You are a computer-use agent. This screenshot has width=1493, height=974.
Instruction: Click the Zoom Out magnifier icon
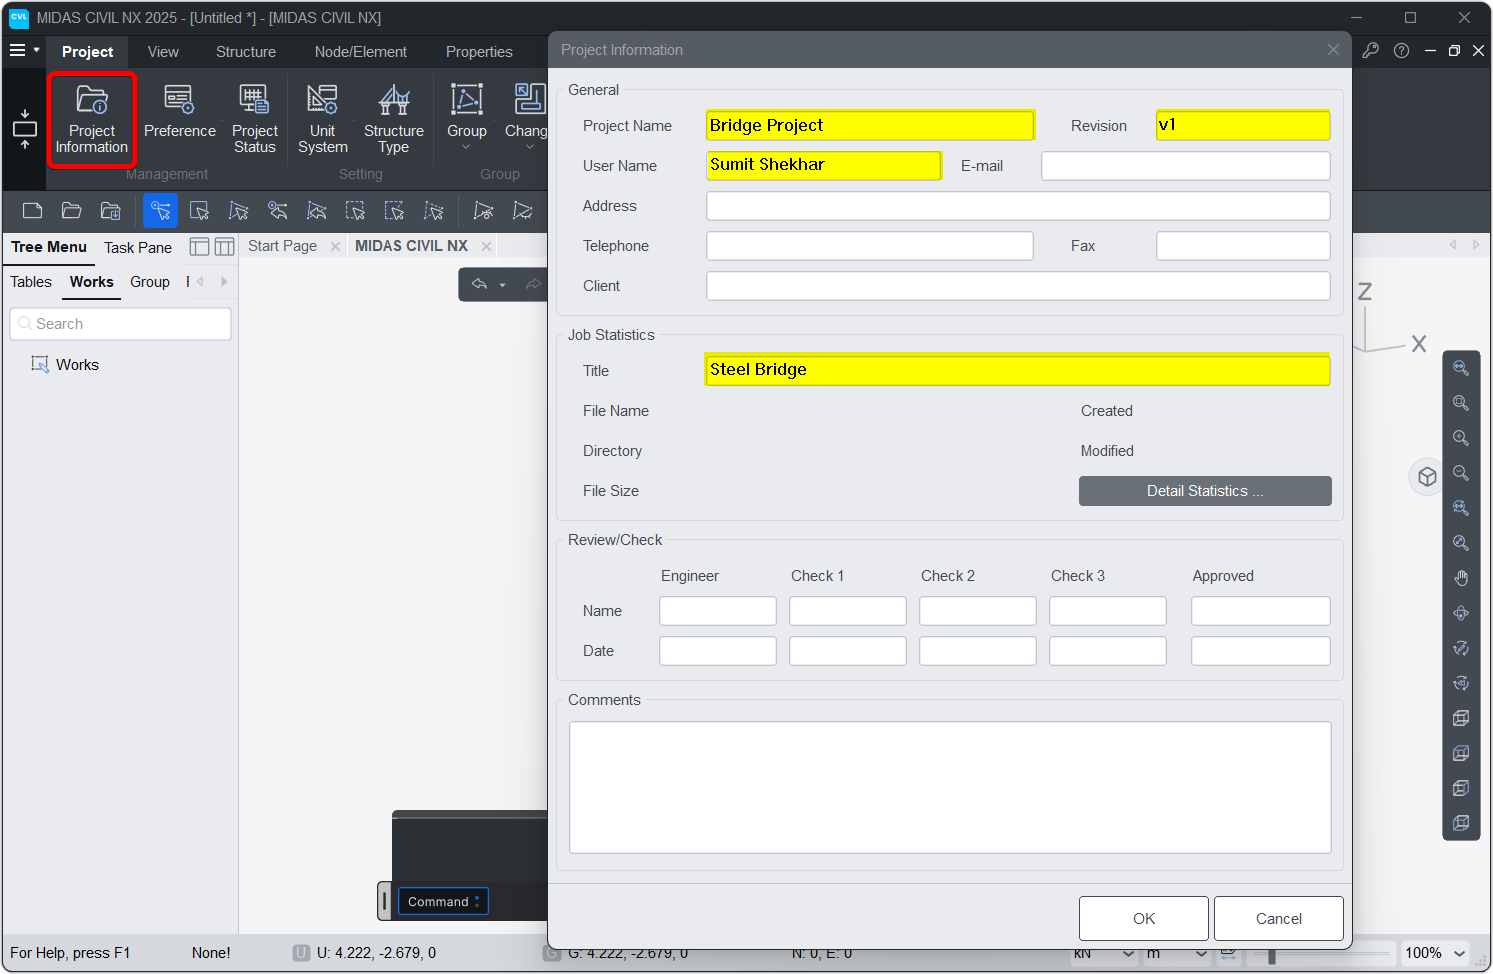(x=1461, y=473)
